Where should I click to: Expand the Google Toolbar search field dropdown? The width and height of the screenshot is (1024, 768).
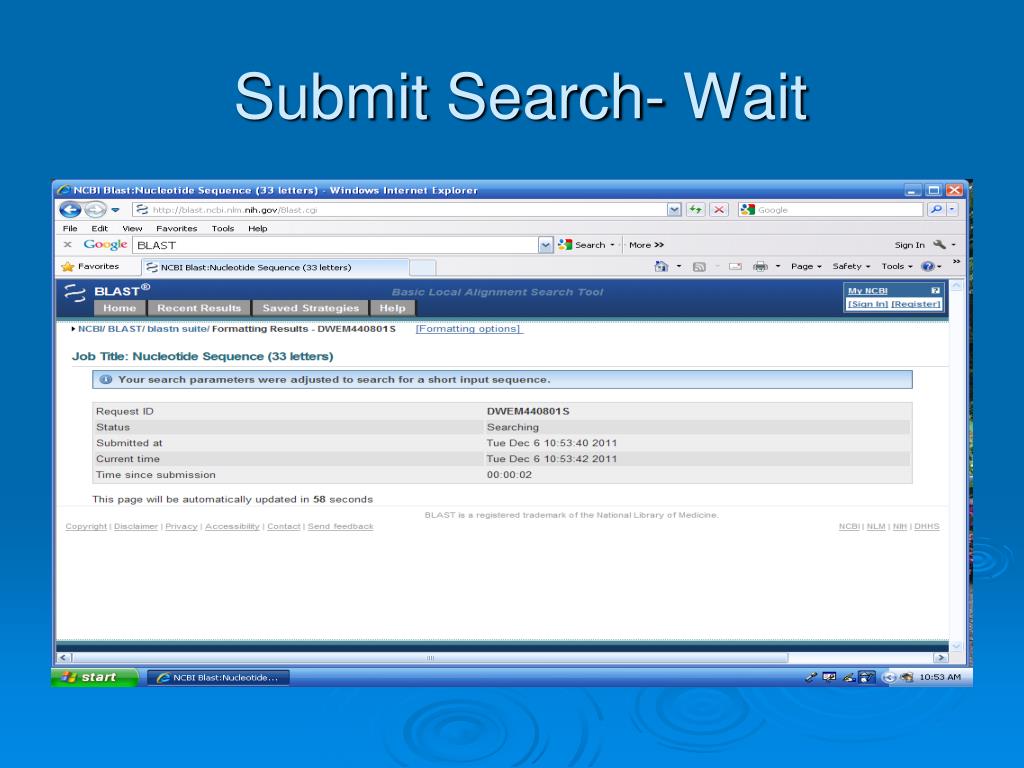click(x=546, y=245)
